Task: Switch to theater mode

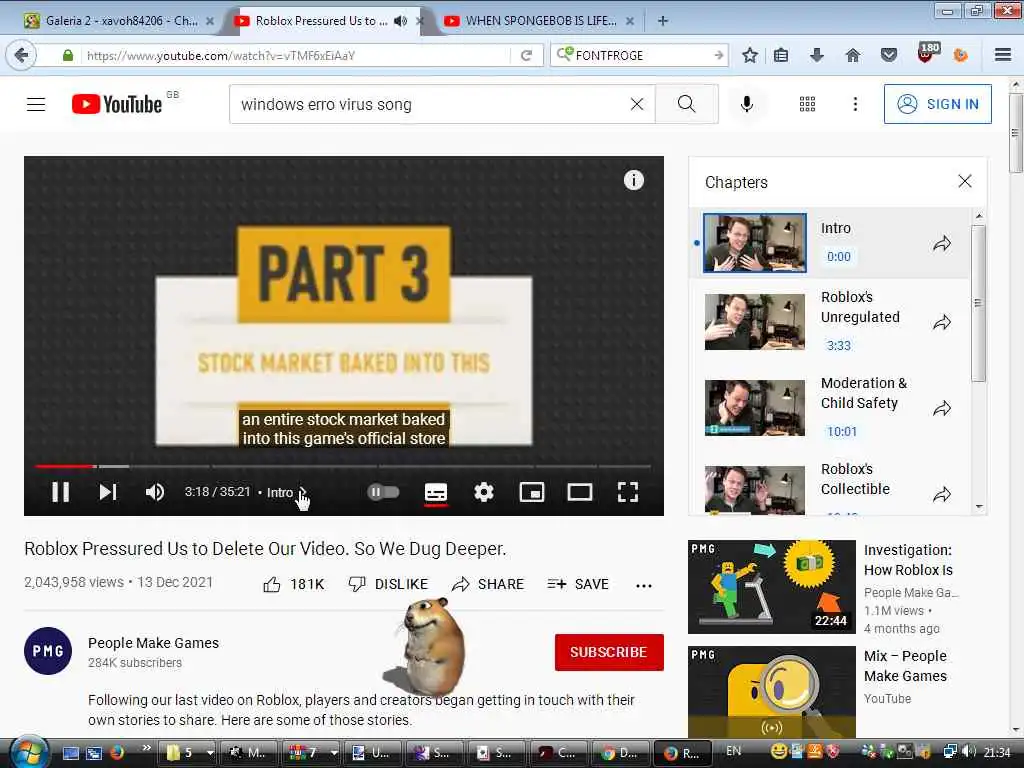Action: tap(579, 492)
